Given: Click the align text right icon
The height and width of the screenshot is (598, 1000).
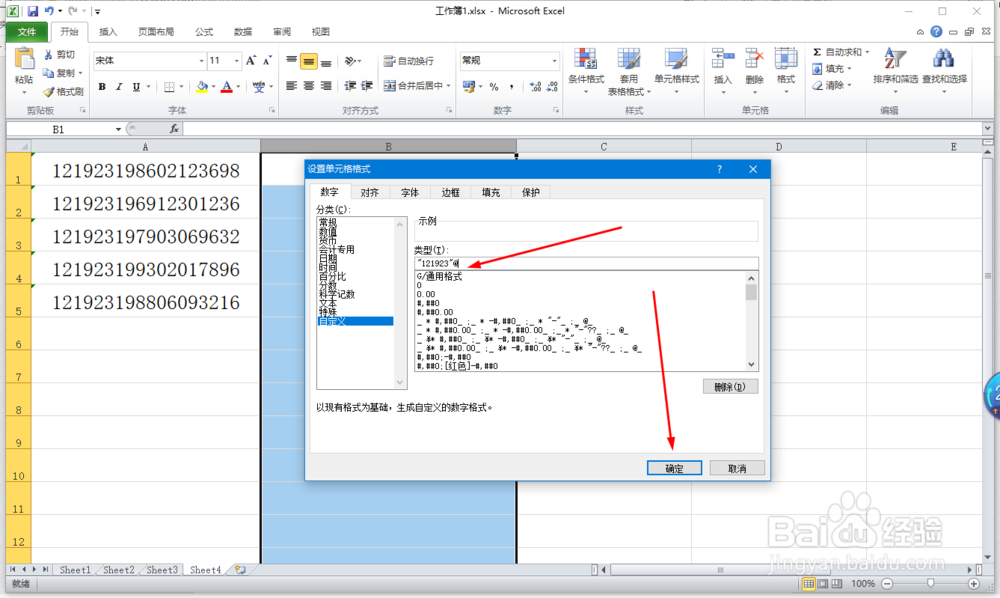Looking at the screenshot, I should (326, 86).
